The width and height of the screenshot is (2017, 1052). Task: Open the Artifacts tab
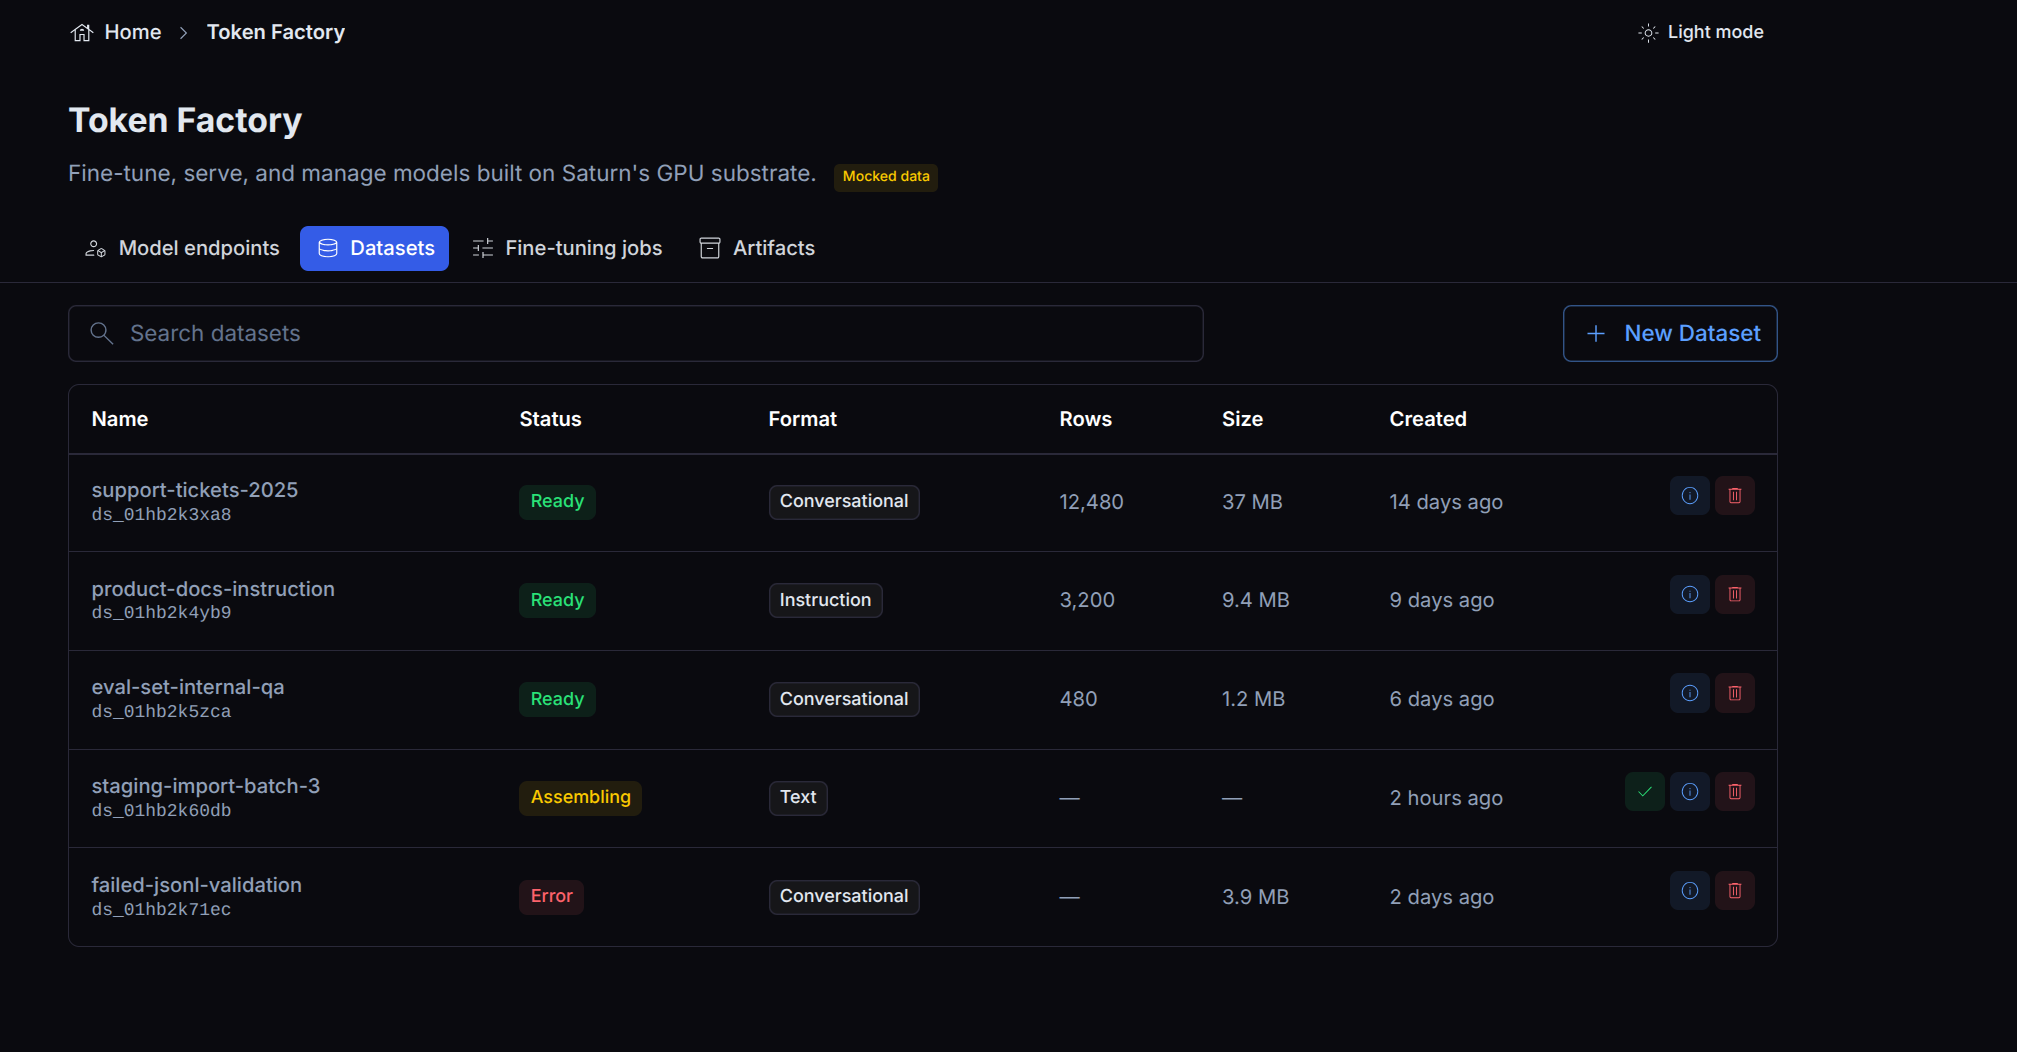tap(757, 248)
